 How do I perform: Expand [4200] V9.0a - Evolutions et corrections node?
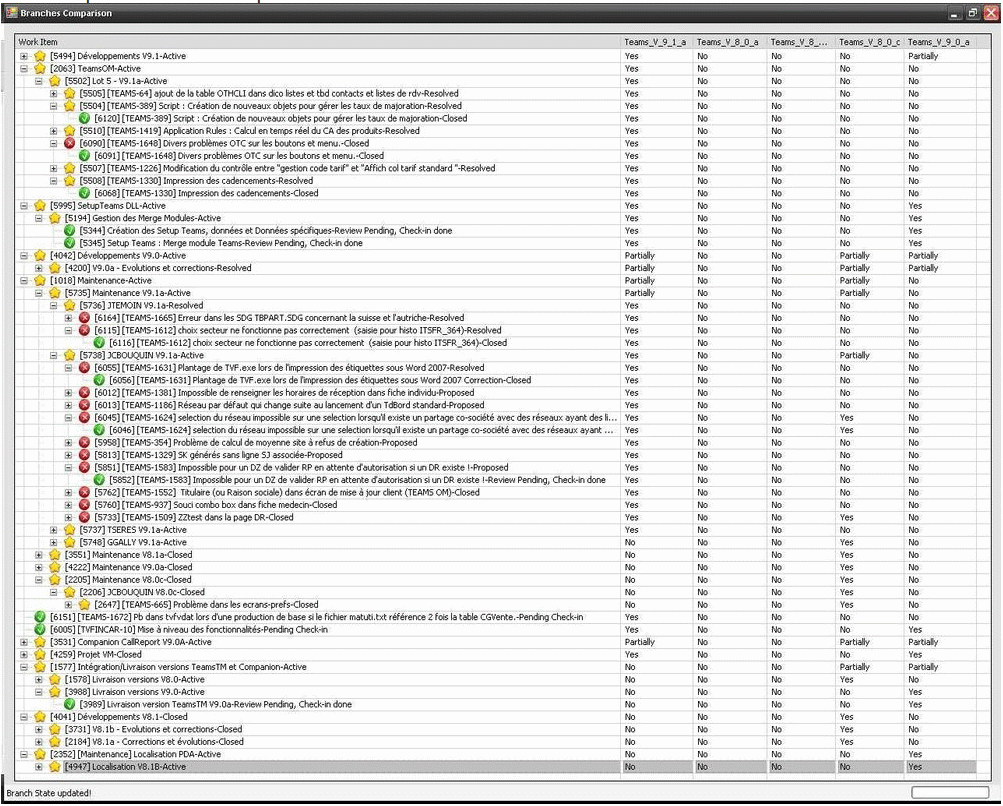click(39, 268)
